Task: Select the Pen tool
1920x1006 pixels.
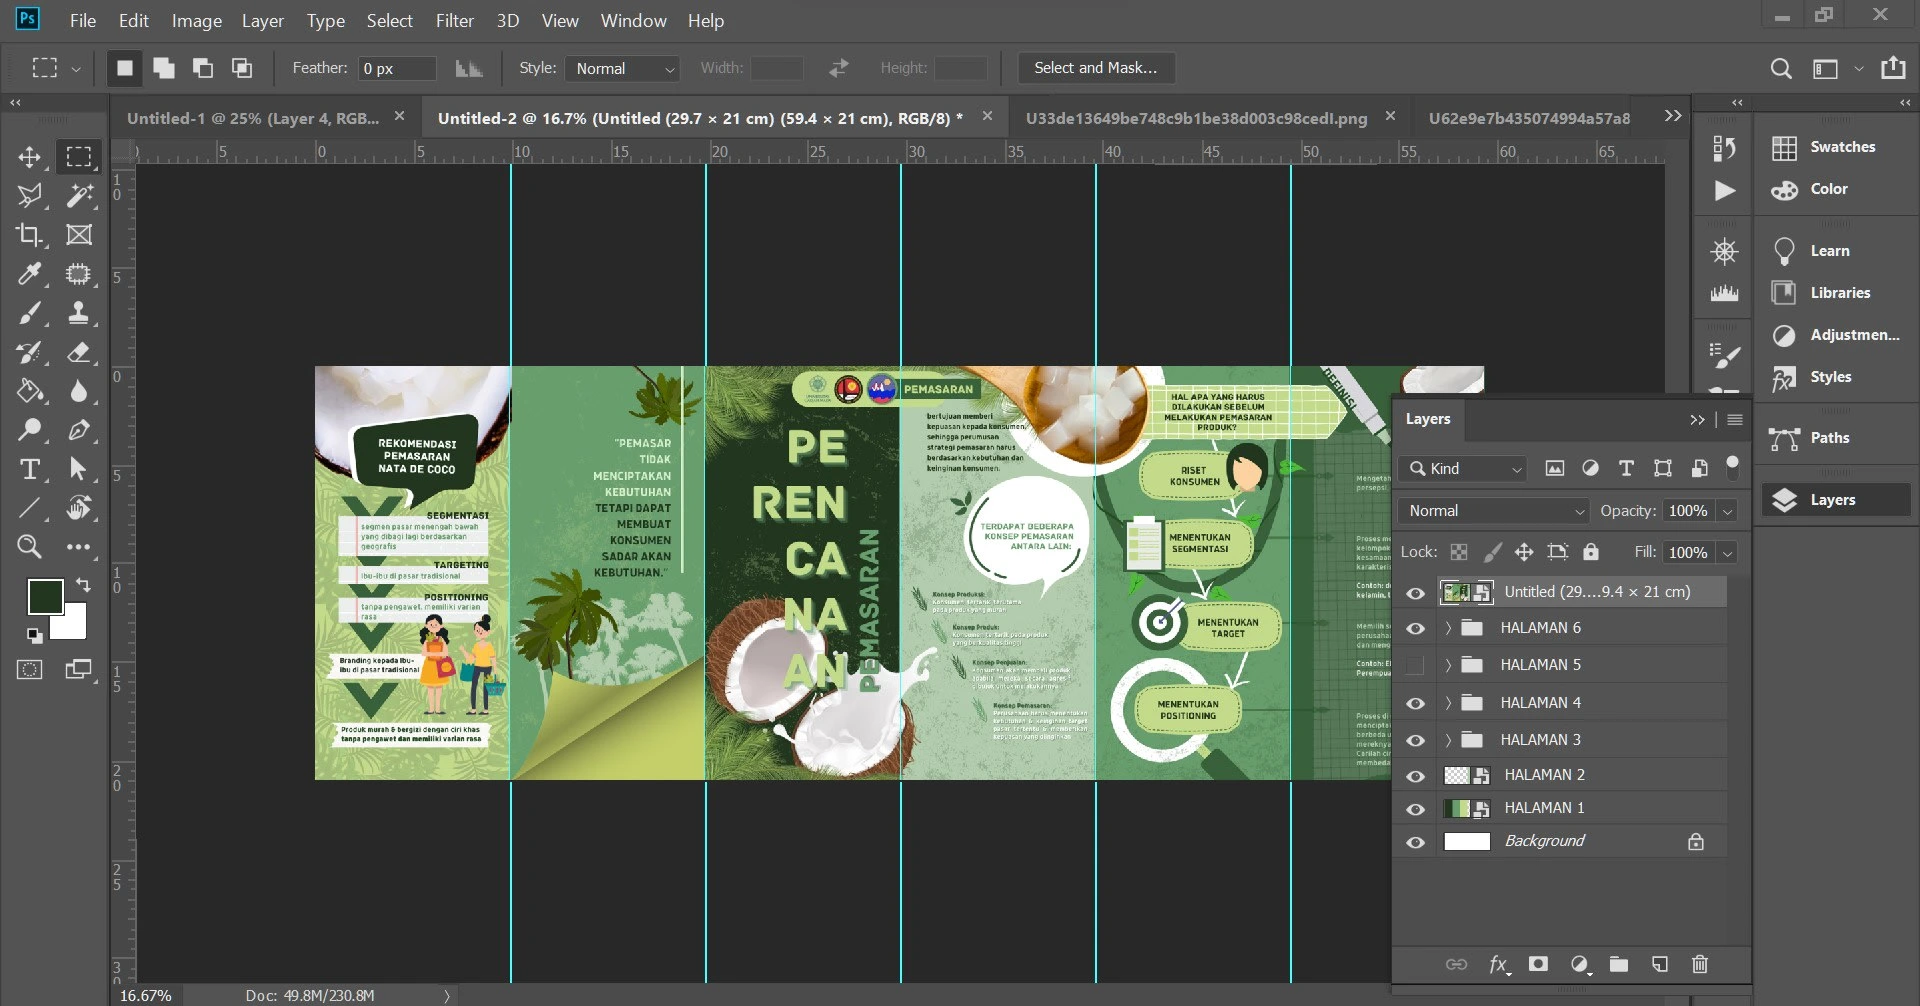Action: click(79, 430)
